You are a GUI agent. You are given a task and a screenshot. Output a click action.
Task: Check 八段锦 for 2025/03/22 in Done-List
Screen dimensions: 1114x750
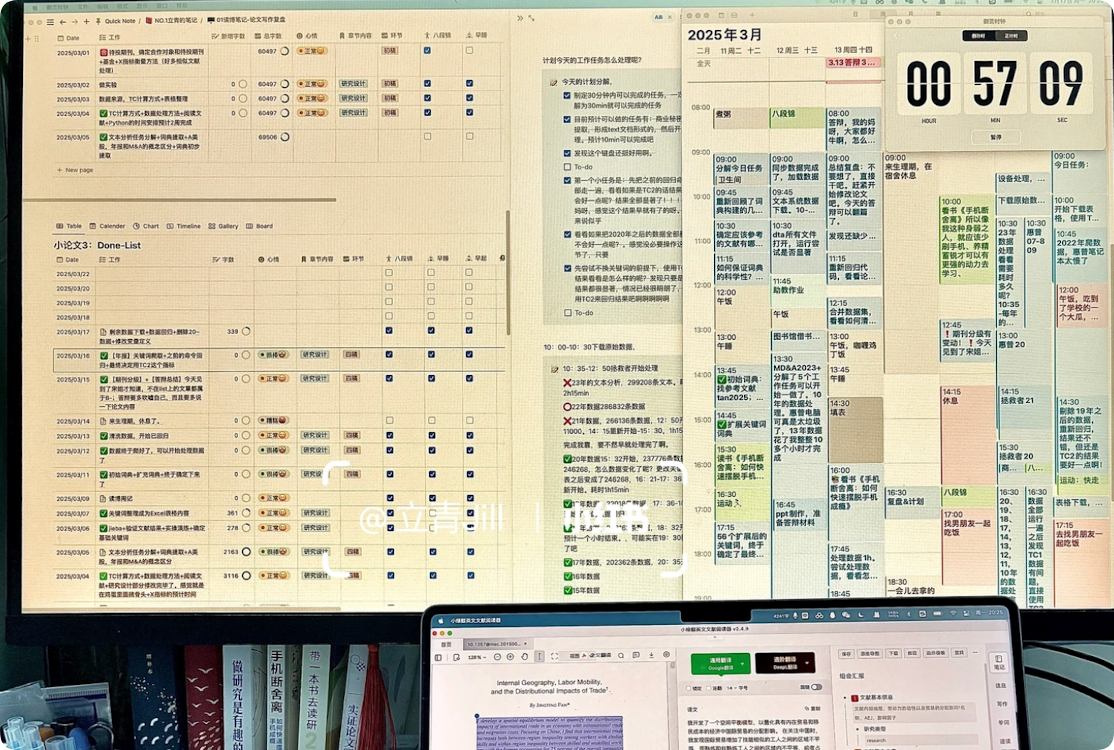(x=389, y=273)
